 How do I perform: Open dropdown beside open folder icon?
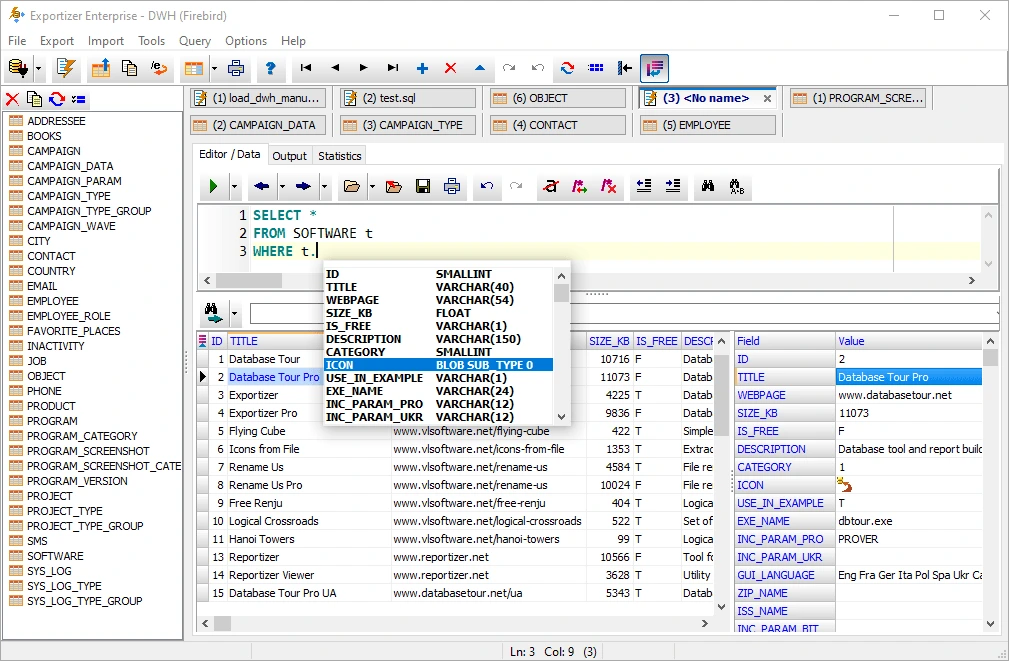tap(372, 187)
